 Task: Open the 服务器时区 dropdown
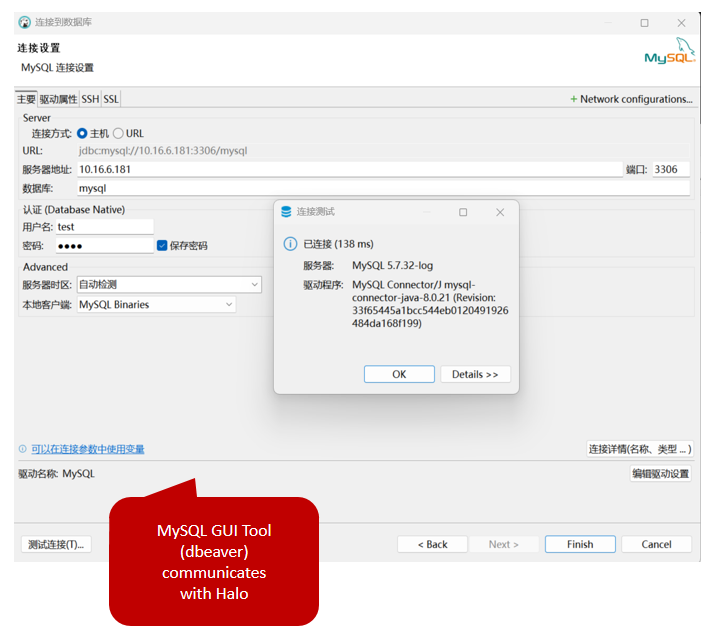169,285
